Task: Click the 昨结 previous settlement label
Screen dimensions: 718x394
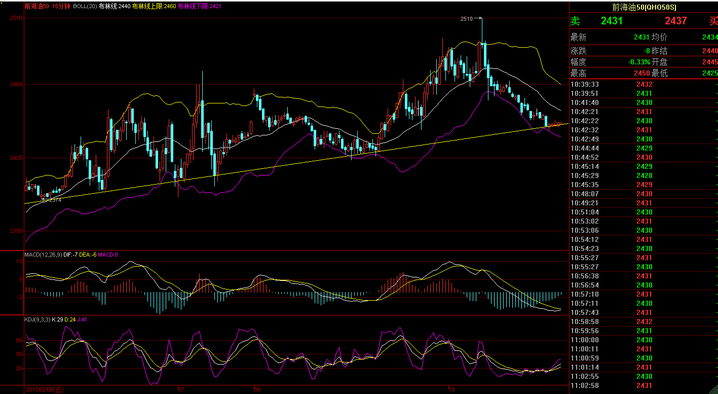Action: click(x=660, y=51)
